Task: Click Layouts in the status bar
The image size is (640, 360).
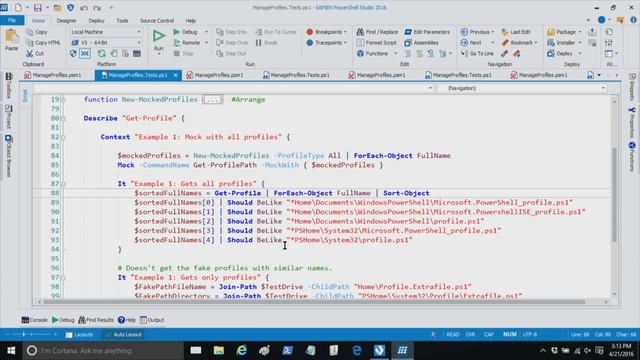Action: coord(79,334)
